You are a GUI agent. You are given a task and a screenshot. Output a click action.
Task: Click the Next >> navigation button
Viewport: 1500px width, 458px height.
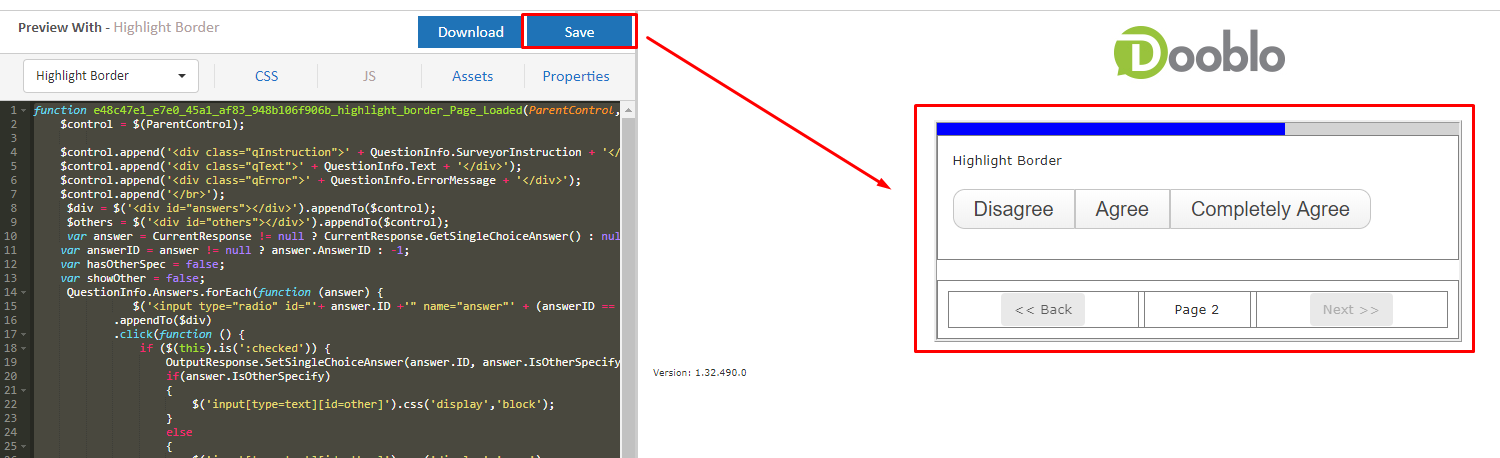click(1351, 310)
